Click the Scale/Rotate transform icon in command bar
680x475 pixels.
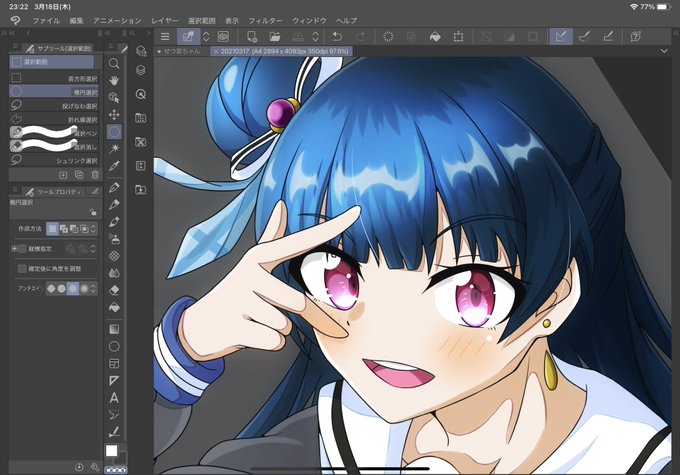[x=458, y=37]
